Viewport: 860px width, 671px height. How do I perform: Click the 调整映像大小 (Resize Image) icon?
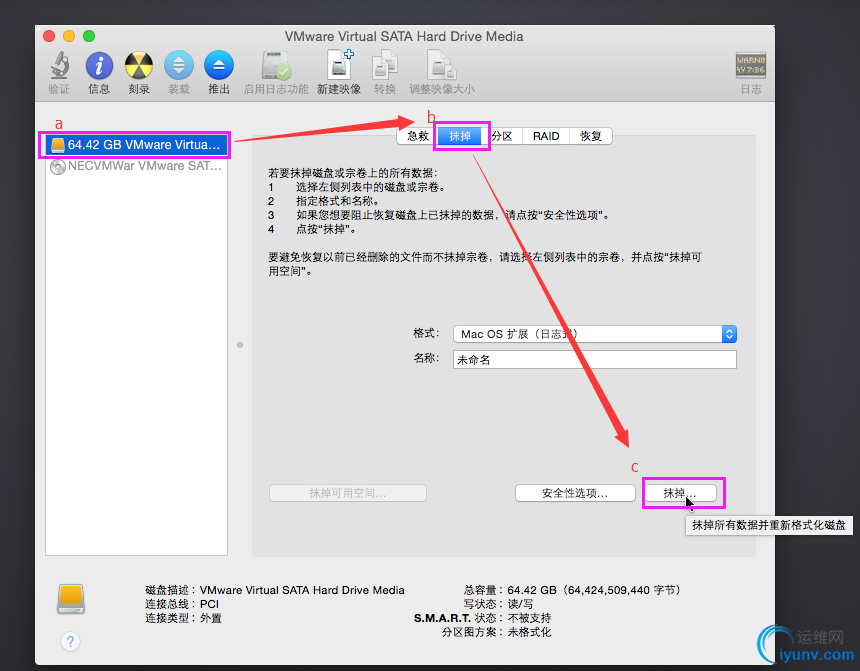click(x=442, y=66)
